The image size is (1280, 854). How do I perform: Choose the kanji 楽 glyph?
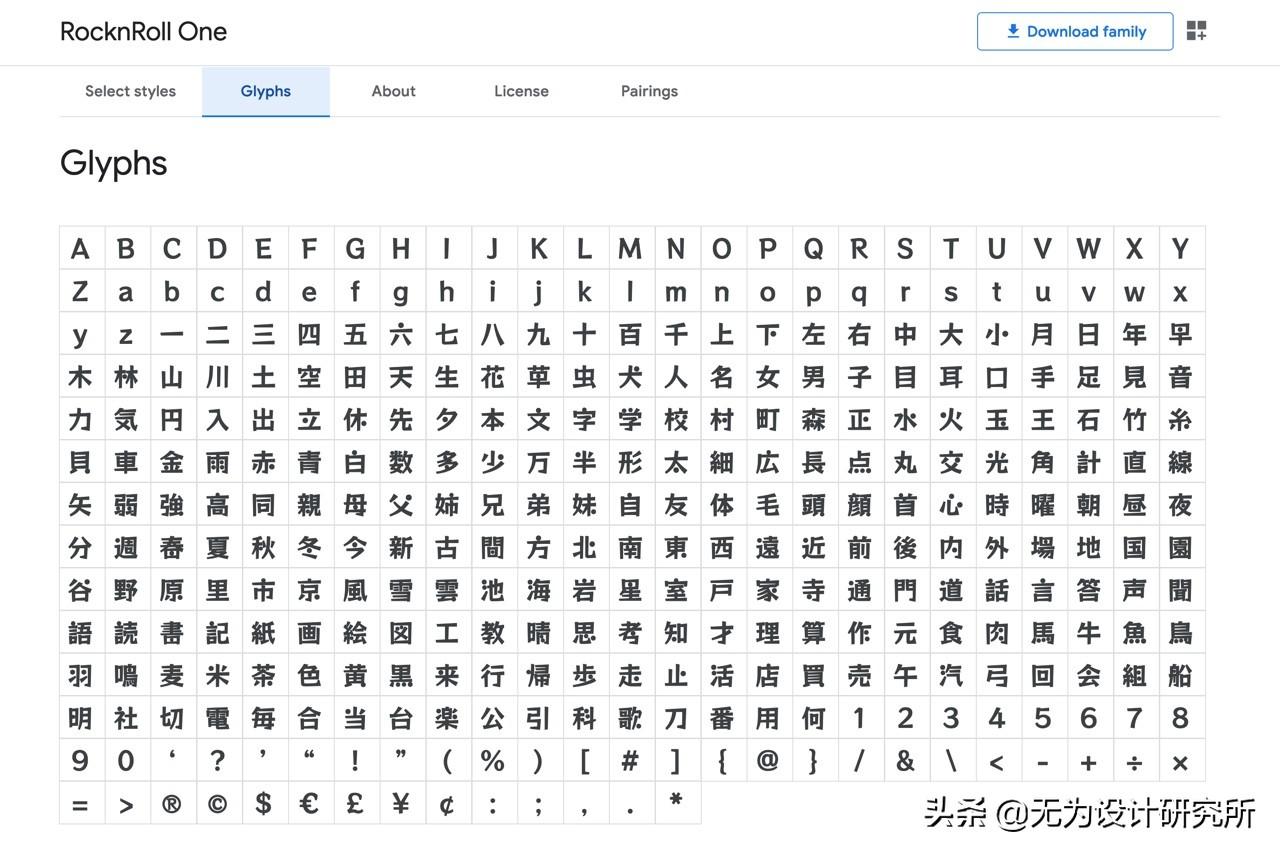[447, 718]
